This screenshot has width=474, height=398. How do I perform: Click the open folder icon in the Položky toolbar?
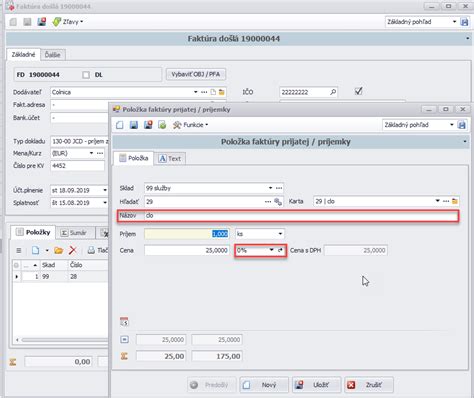(x=59, y=250)
